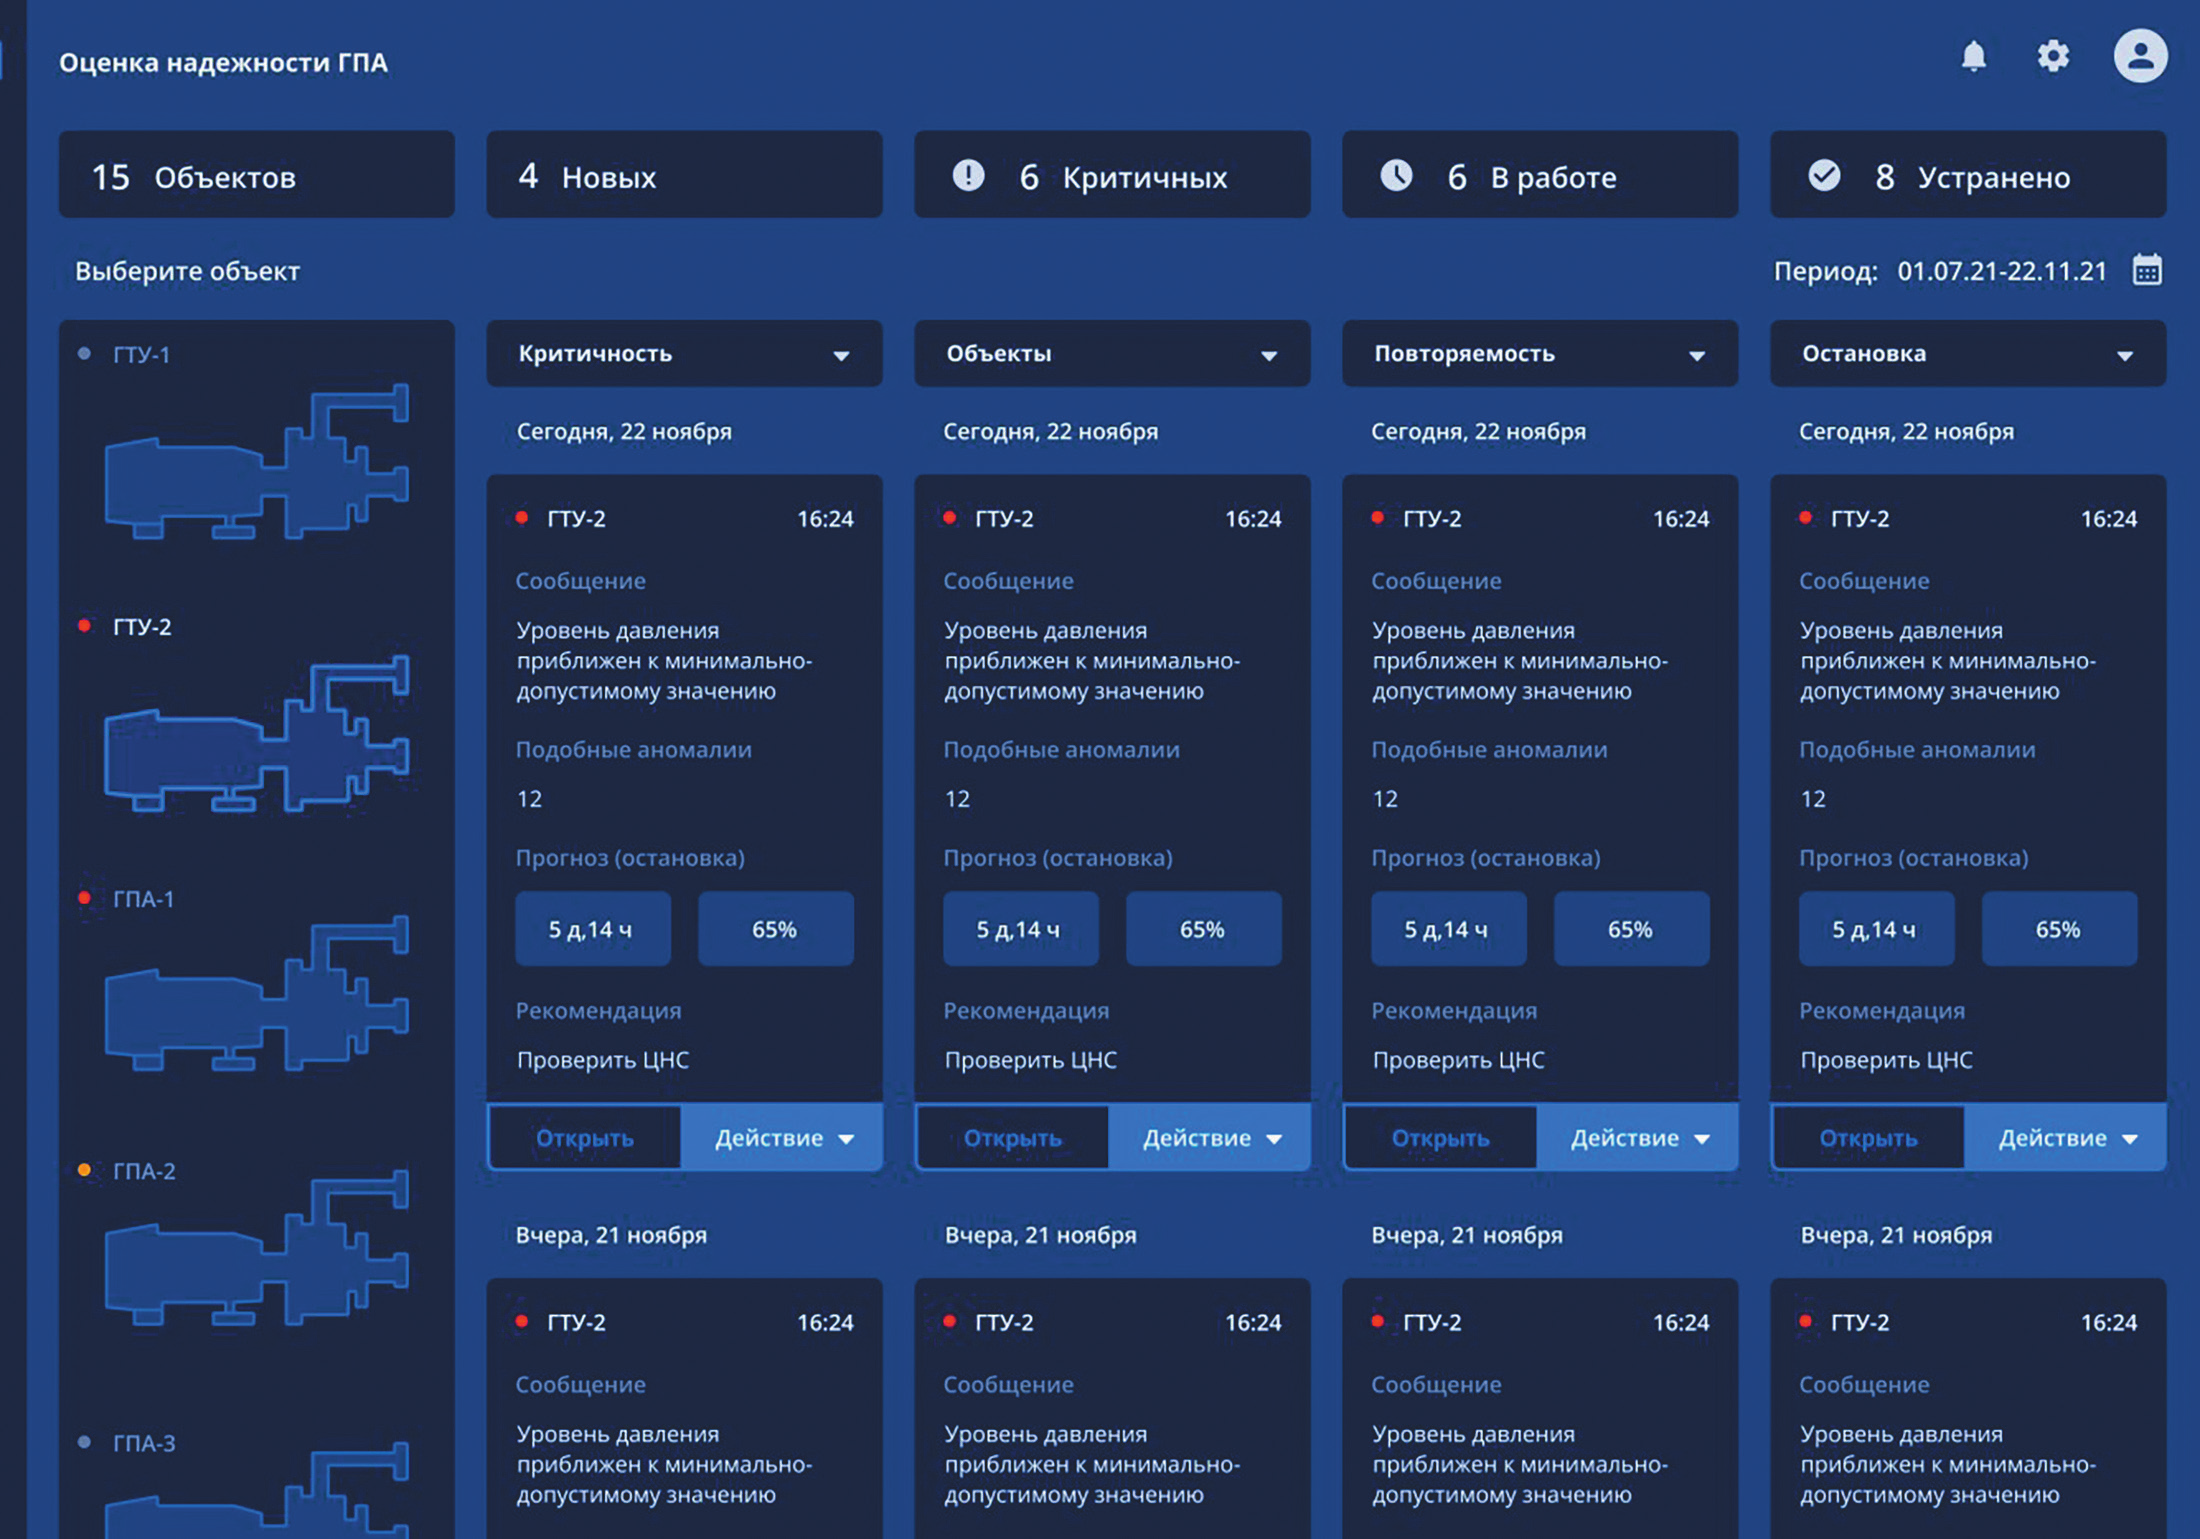Screen dimensions: 2200x1539
Task: Open Действие menu in Повторяемость column card
Action: [1638, 1138]
